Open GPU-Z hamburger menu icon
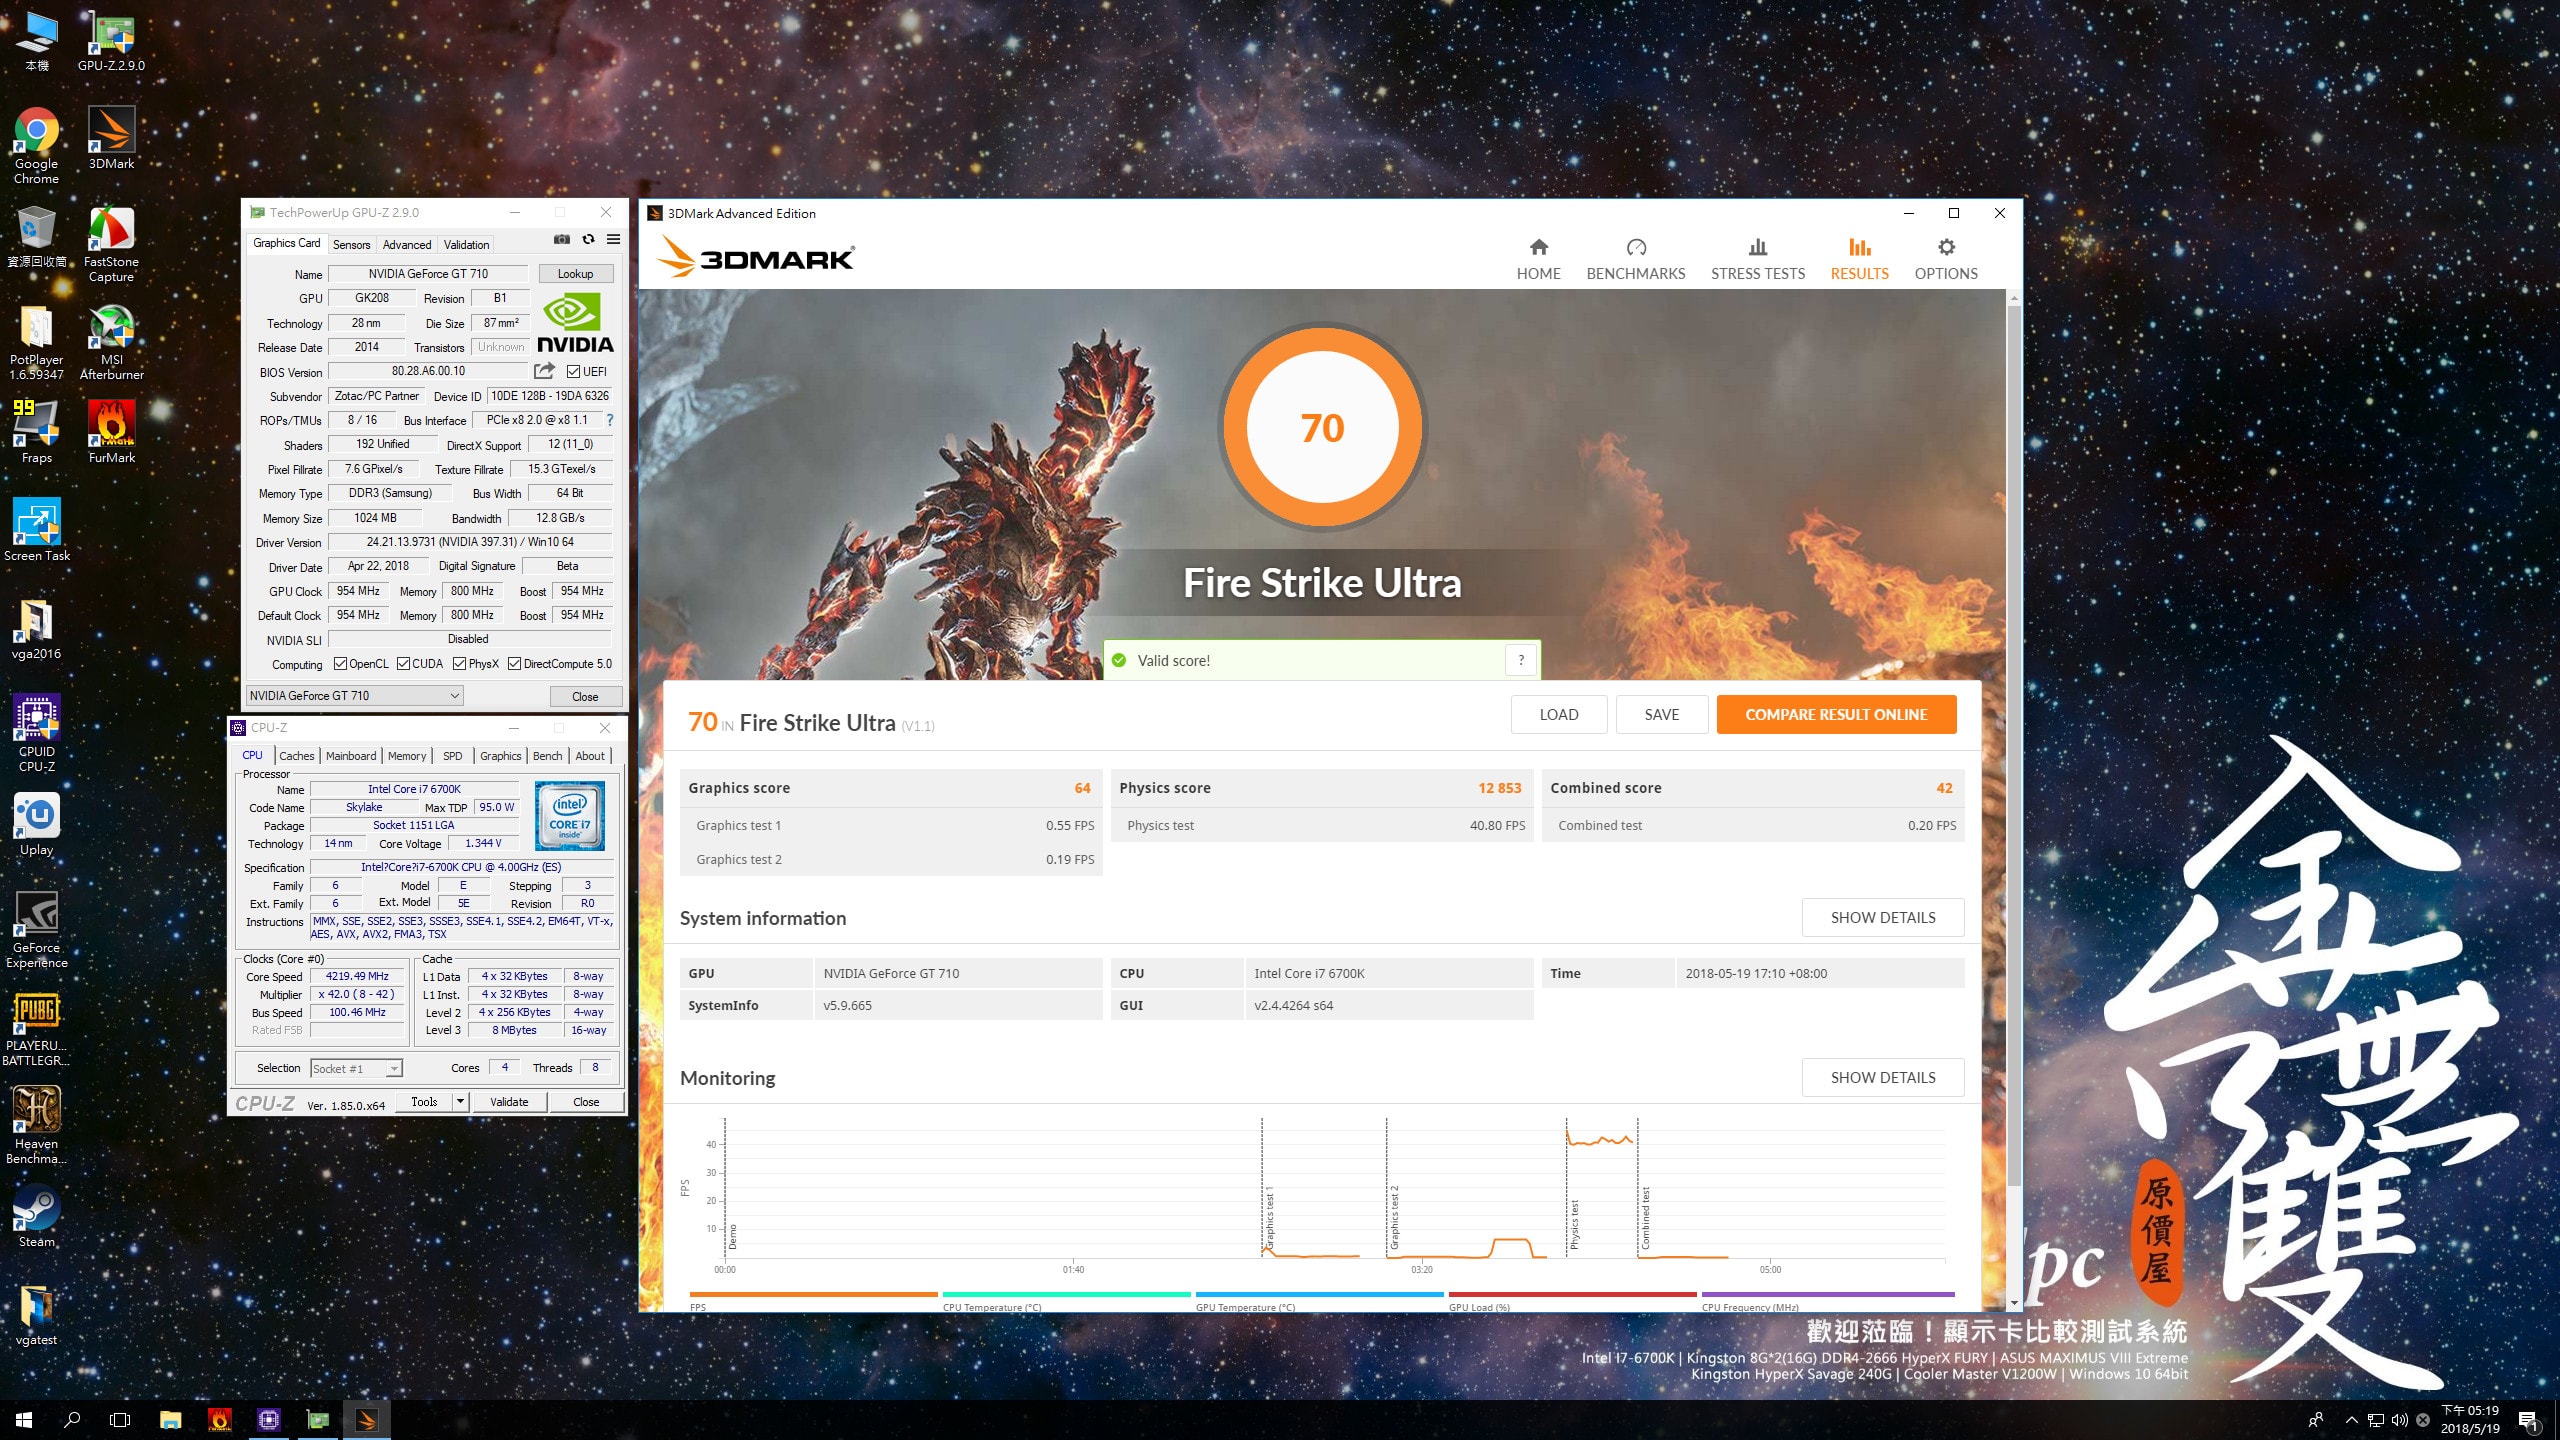The height and width of the screenshot is (1440, 2560). pos(613,240)
